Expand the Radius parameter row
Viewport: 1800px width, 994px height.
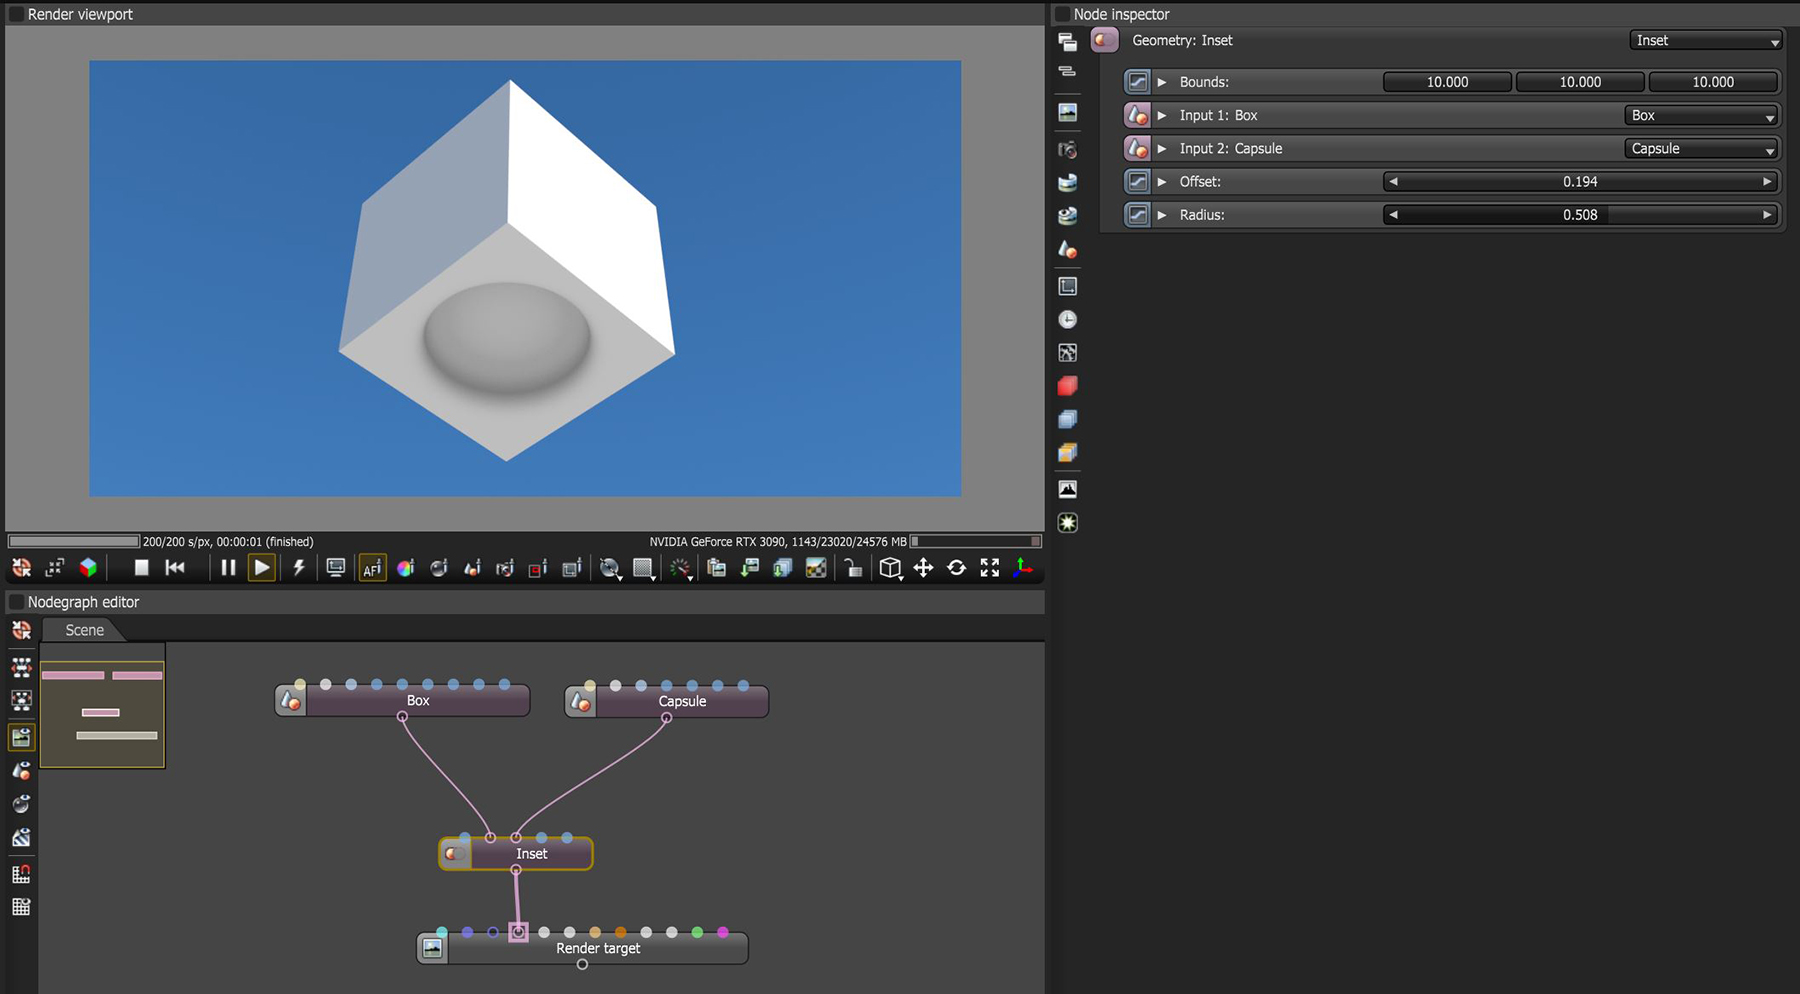click(x=1162, y=215)
